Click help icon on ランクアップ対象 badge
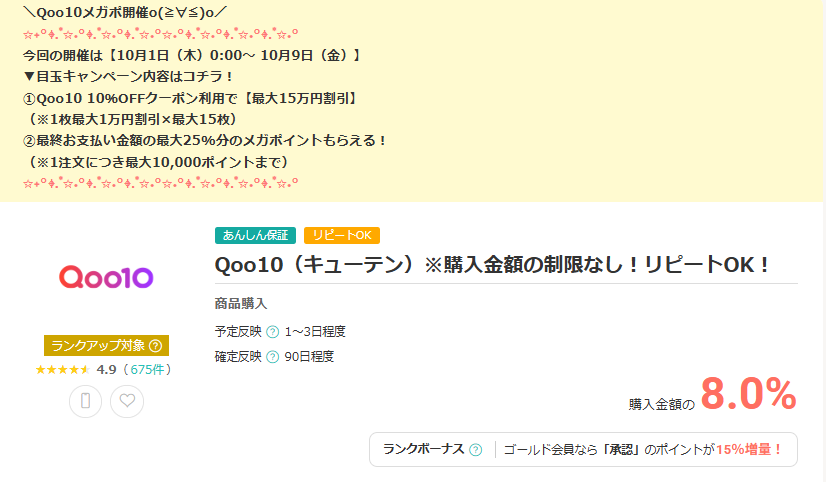 click(155, 346)
